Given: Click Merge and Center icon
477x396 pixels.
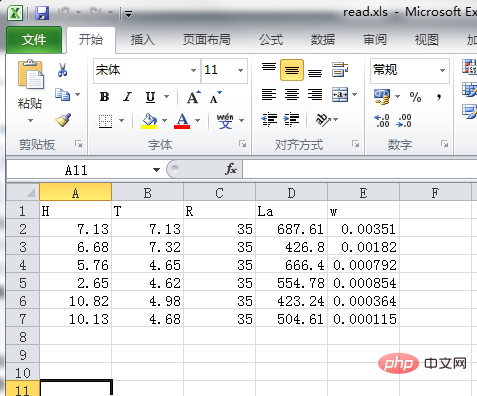Looking at the screenshot, I should tap(340, 95).
